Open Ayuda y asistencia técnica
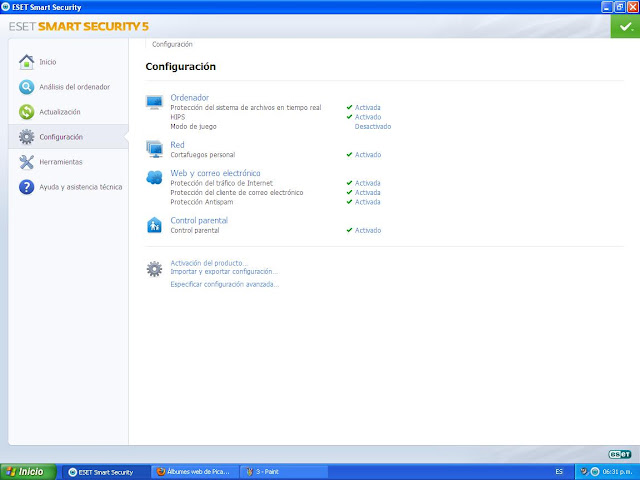Screen dimensions: 640x480 pyautogui.click(x=81, y=187)
